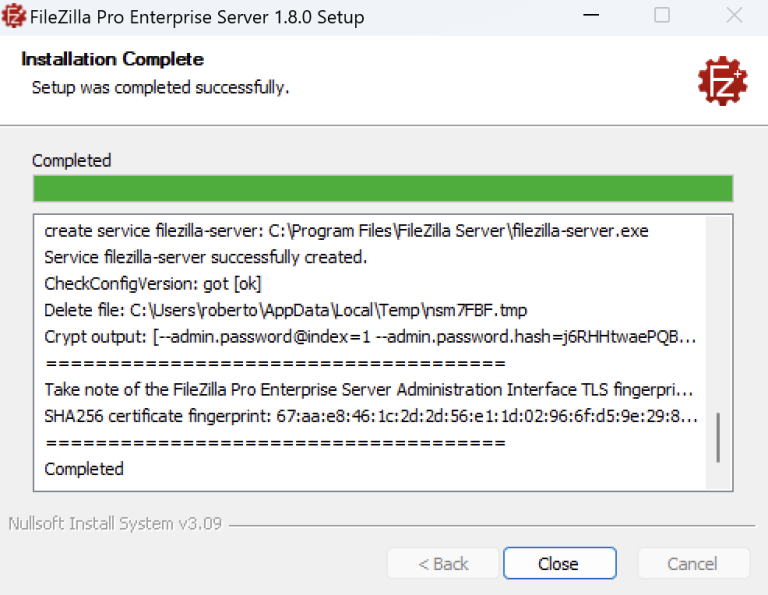Click the large red FileZilla gear logo
768x595 pixels.
(722, 81)
